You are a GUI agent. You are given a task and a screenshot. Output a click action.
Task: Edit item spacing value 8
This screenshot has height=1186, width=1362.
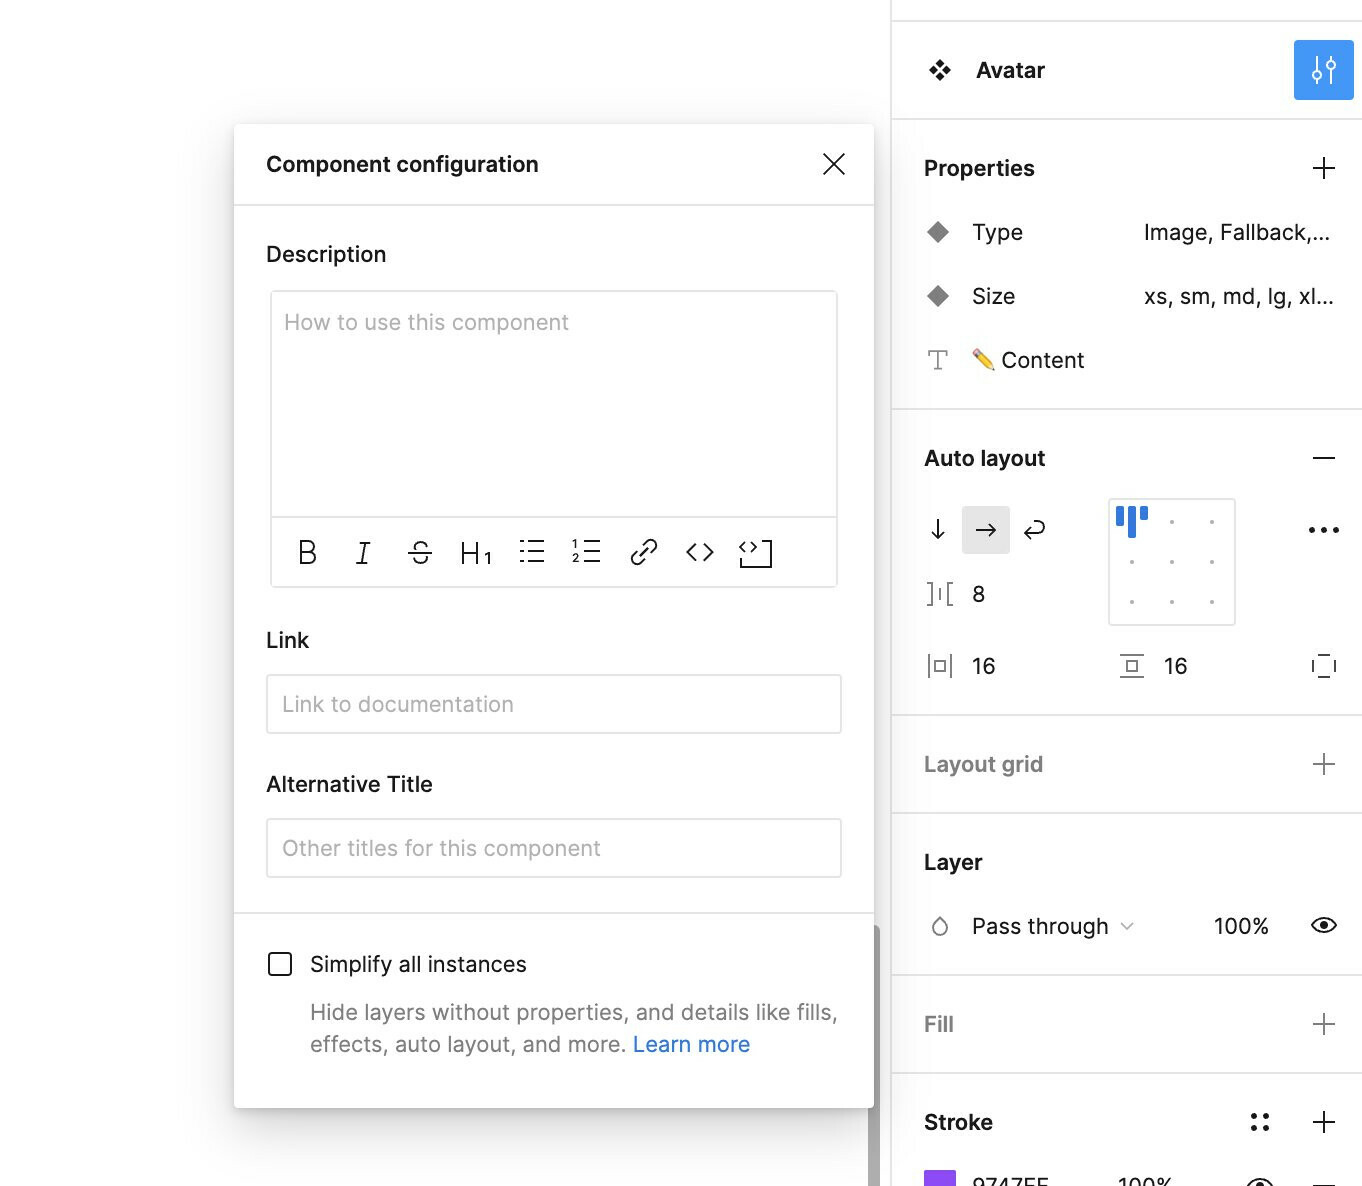click(979, 594)
